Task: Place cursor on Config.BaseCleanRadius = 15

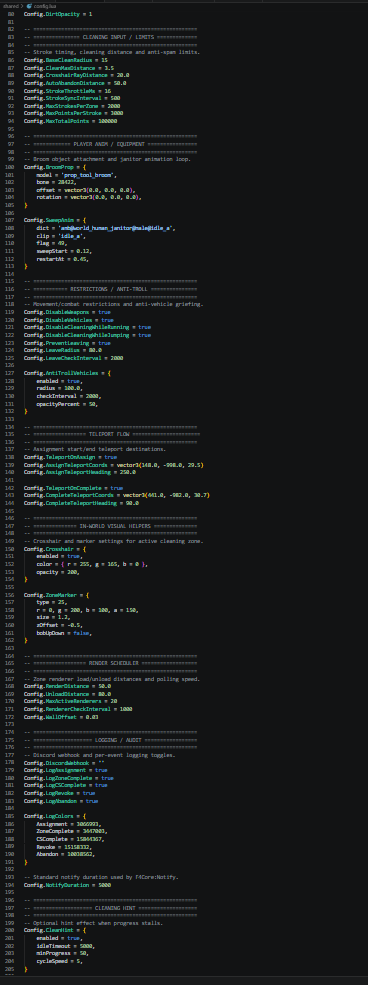Action: pyautogui.click(x=66, y=60)
